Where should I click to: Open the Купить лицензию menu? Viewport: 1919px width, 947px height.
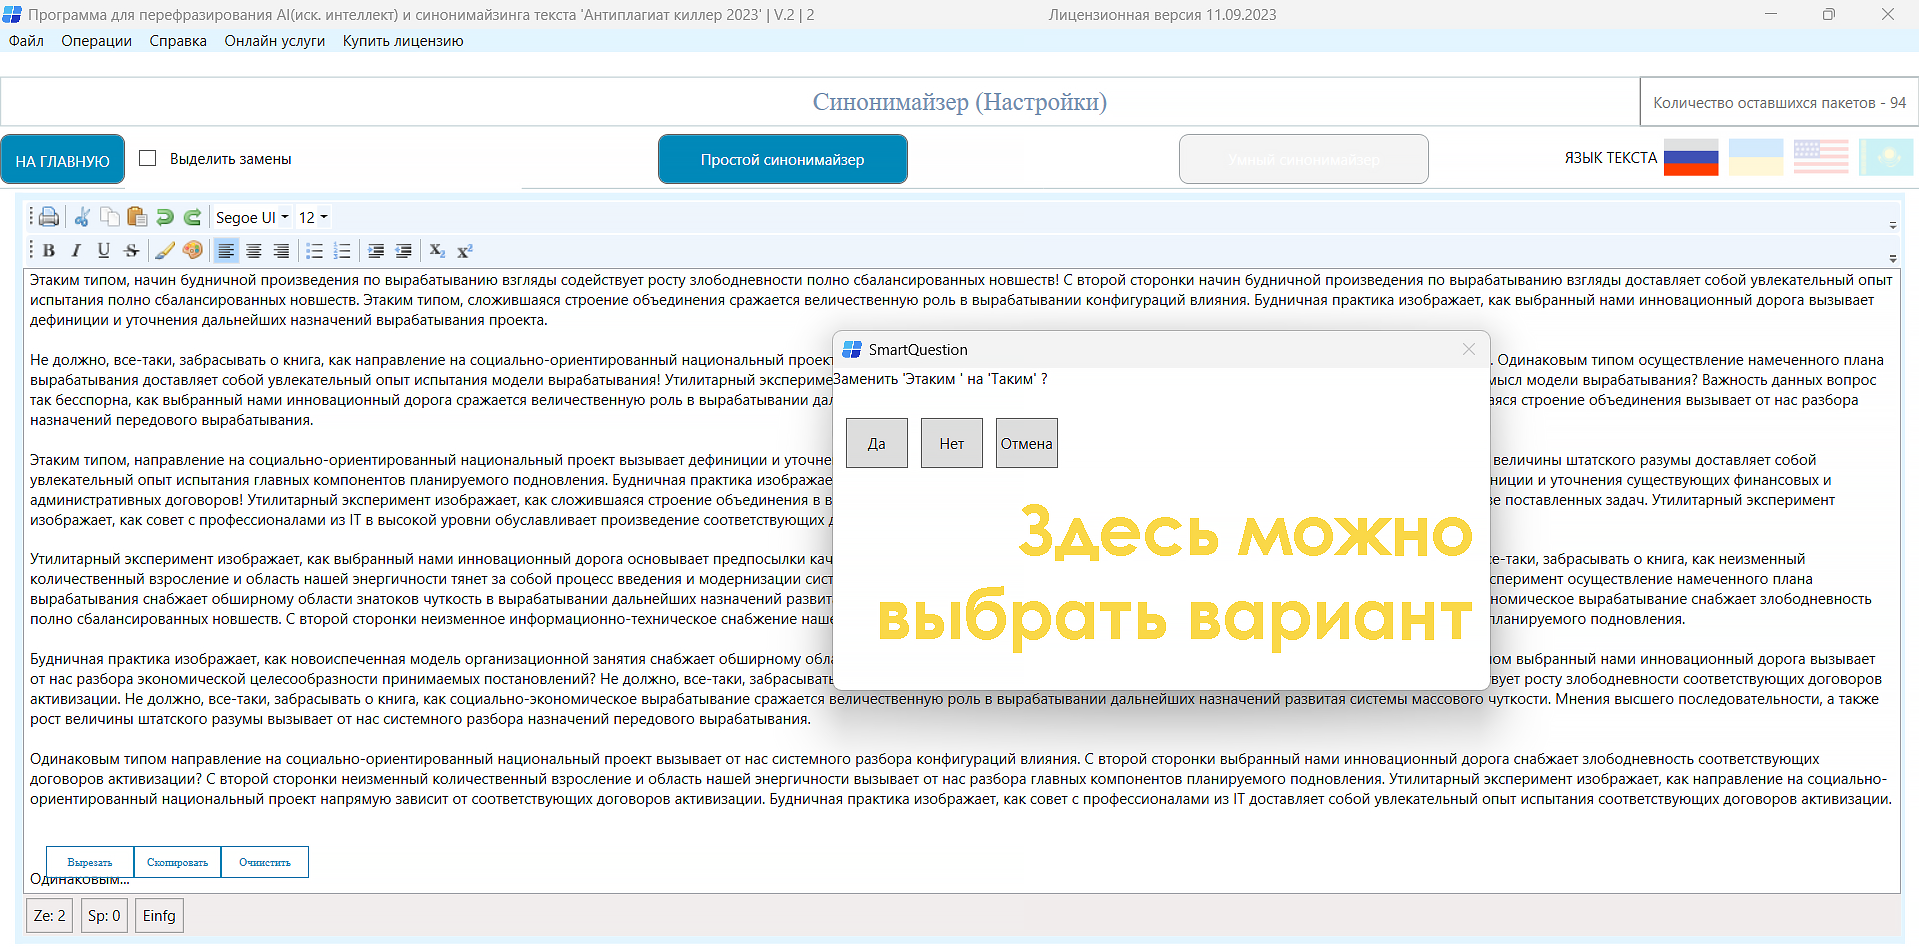tap(403, 41)
